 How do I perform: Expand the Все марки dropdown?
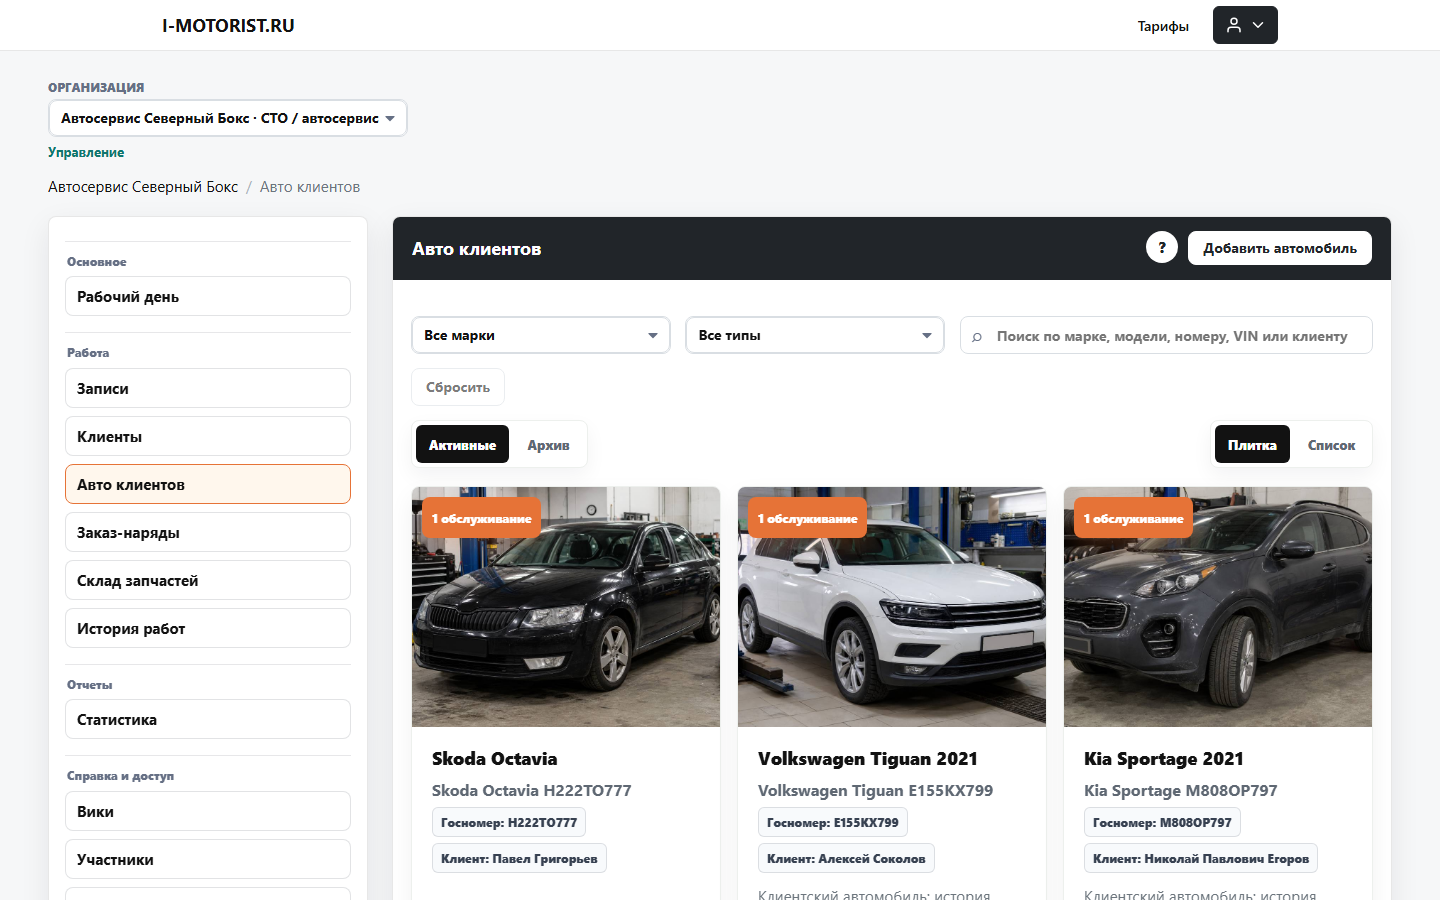(x=541, y=335)
